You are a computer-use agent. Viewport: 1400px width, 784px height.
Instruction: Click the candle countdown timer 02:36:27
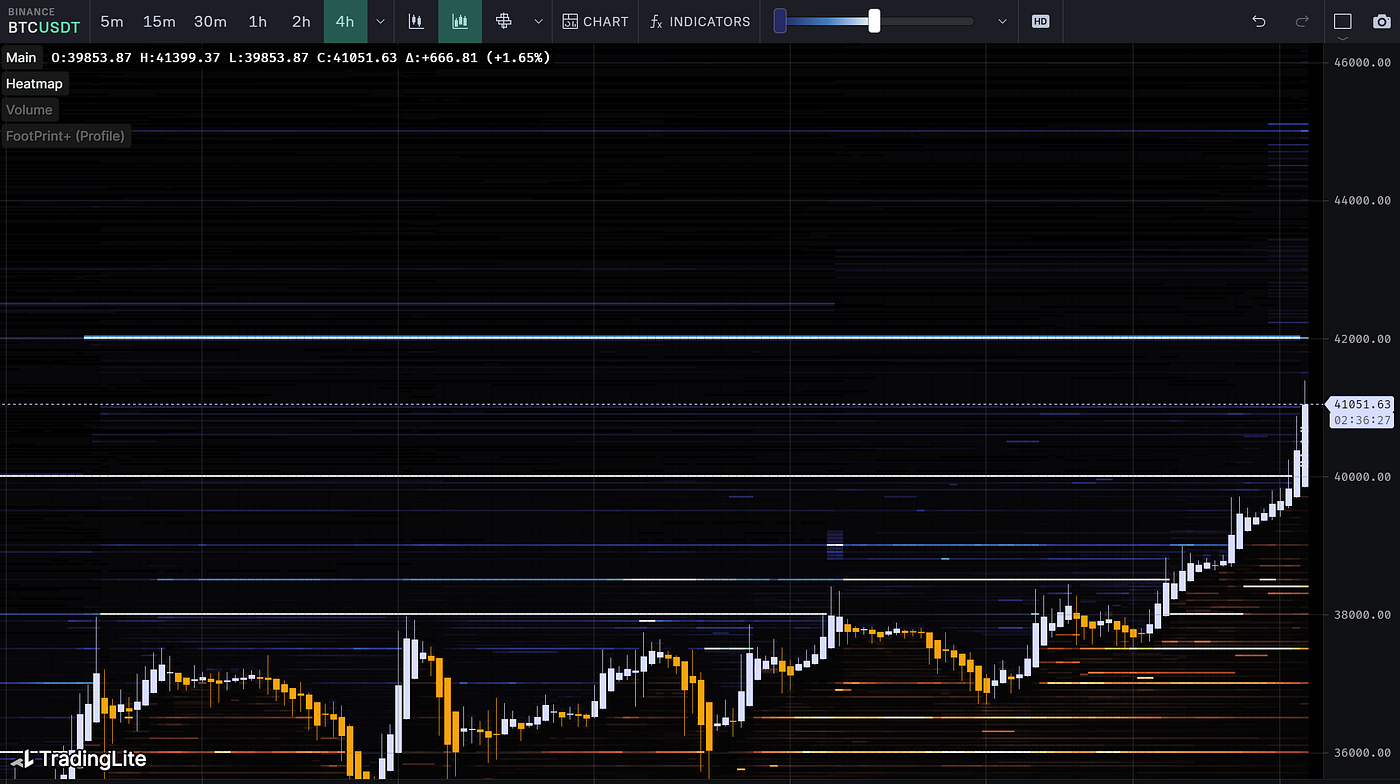point(1362,420)
